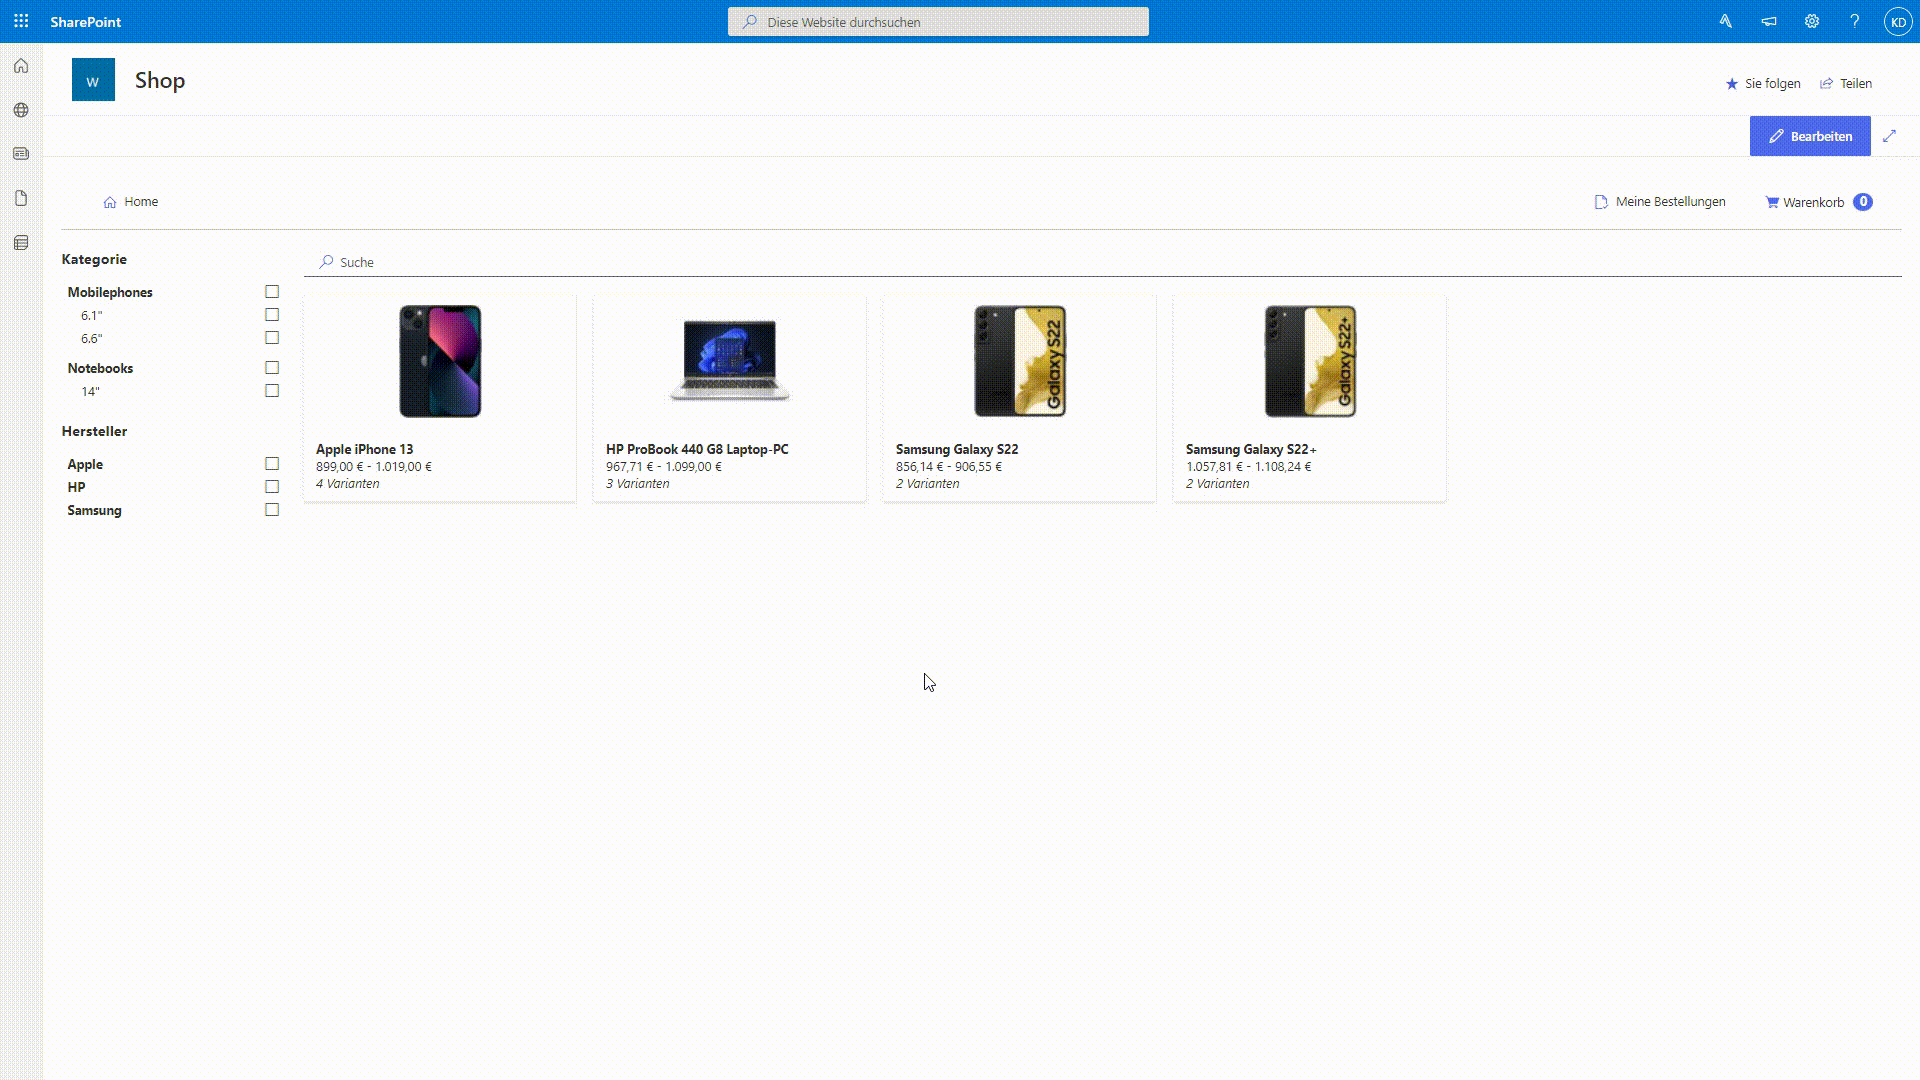Image resolution: width=1920 pixels, height=1080 pixels.
Task: Tick the Notebooks category checkbox
Action: 272,368
